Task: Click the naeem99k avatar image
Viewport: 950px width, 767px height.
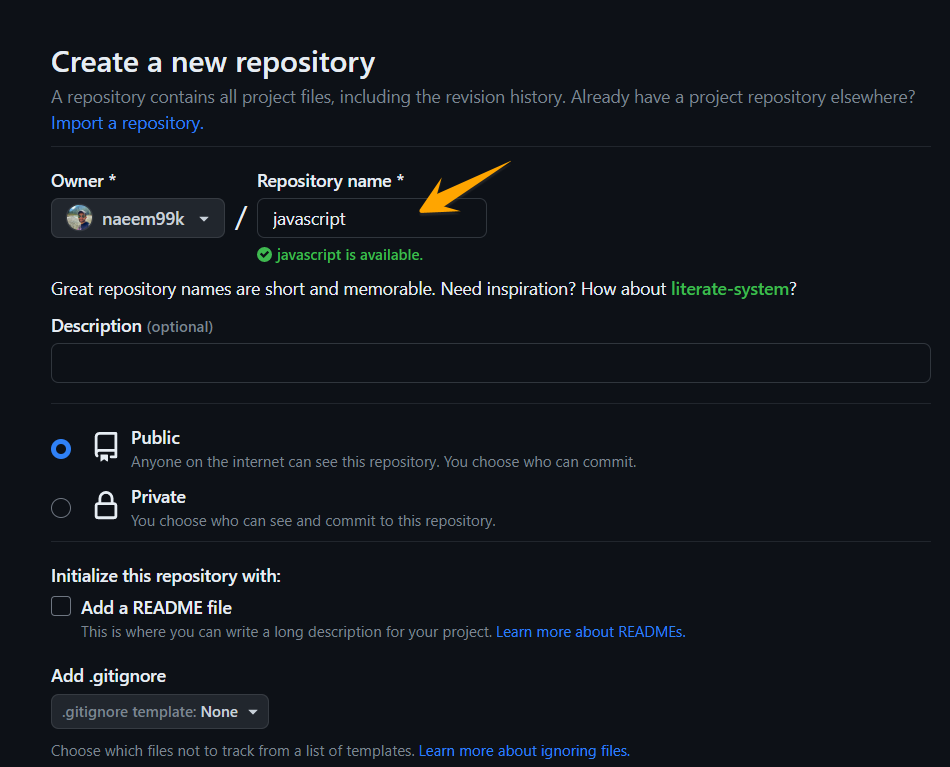Action: [x=79, y=218]
